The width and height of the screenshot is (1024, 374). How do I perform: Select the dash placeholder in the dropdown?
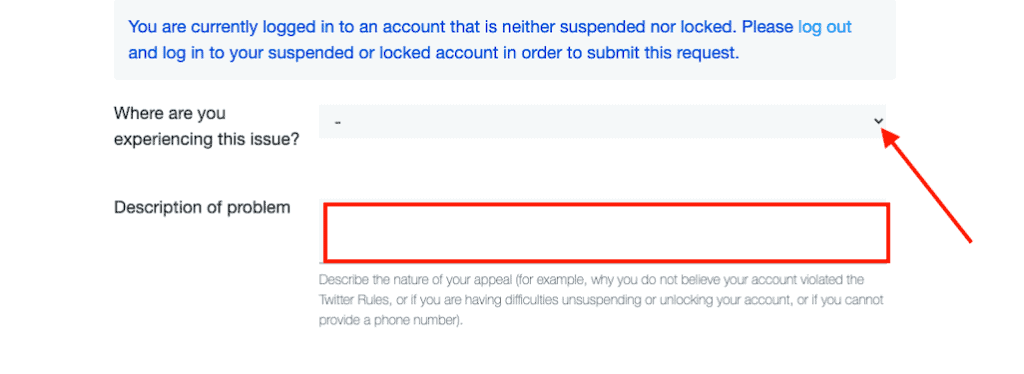338,122
